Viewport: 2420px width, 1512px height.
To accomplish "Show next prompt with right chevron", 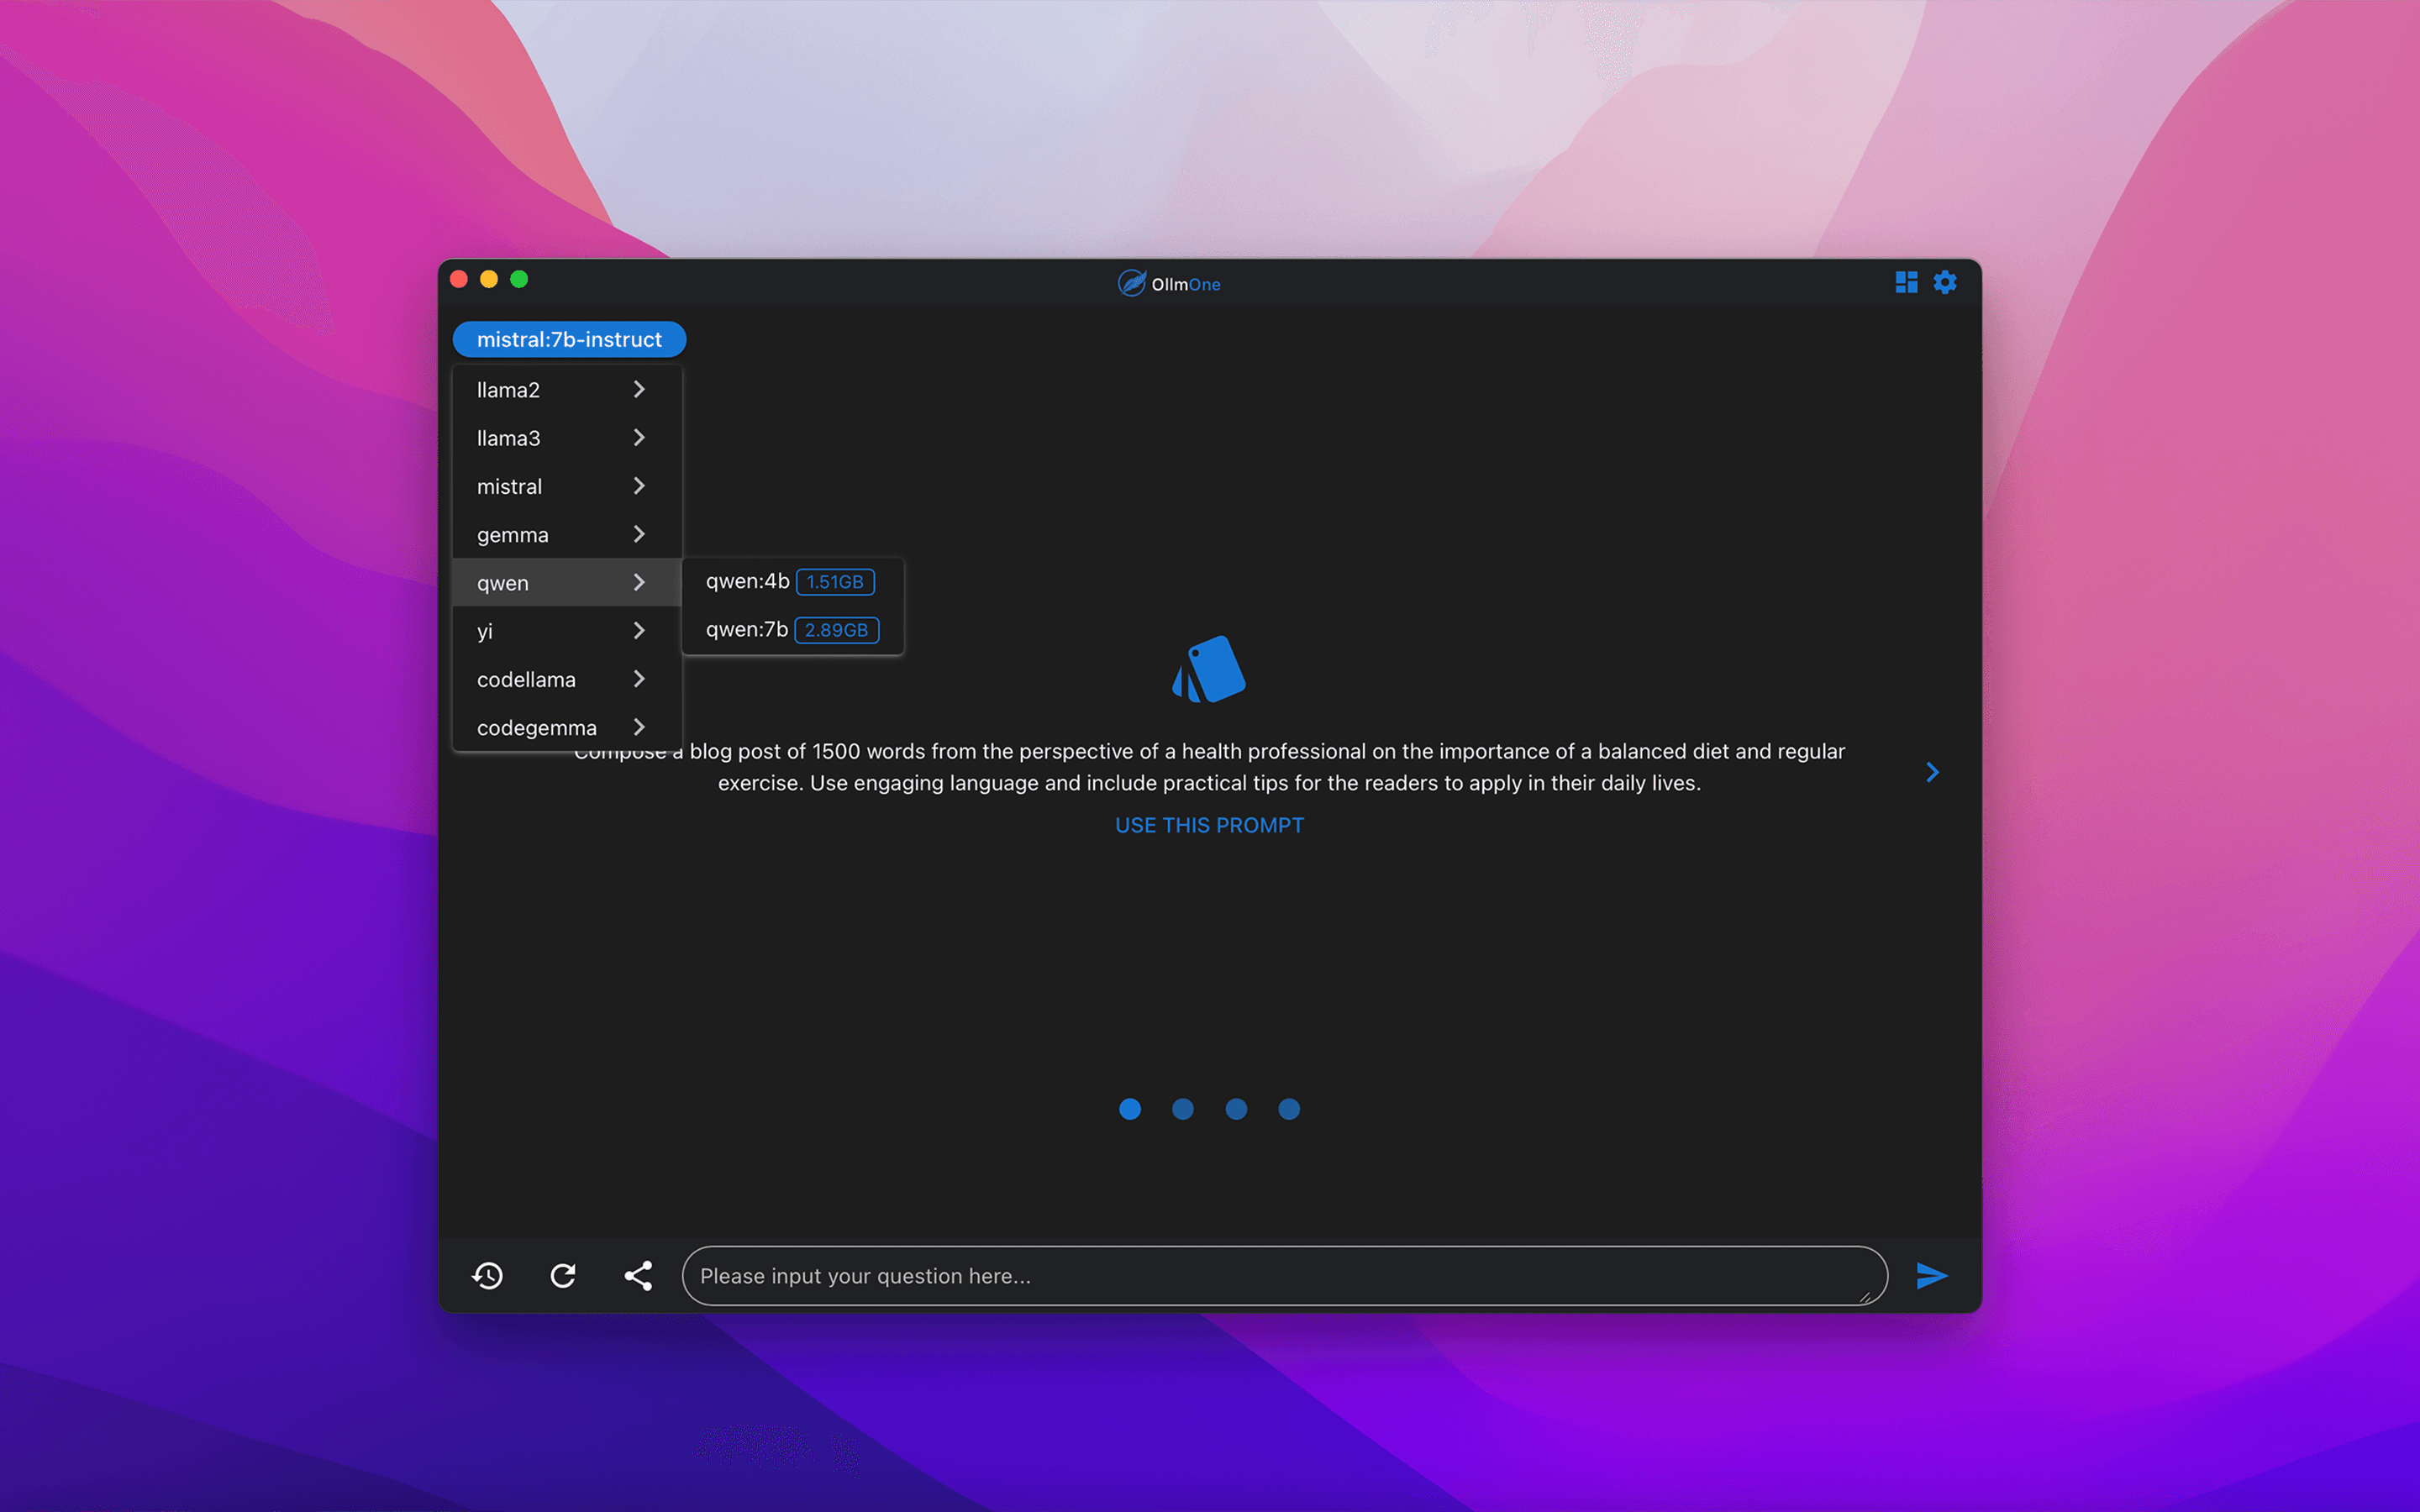I will 1932,772.
